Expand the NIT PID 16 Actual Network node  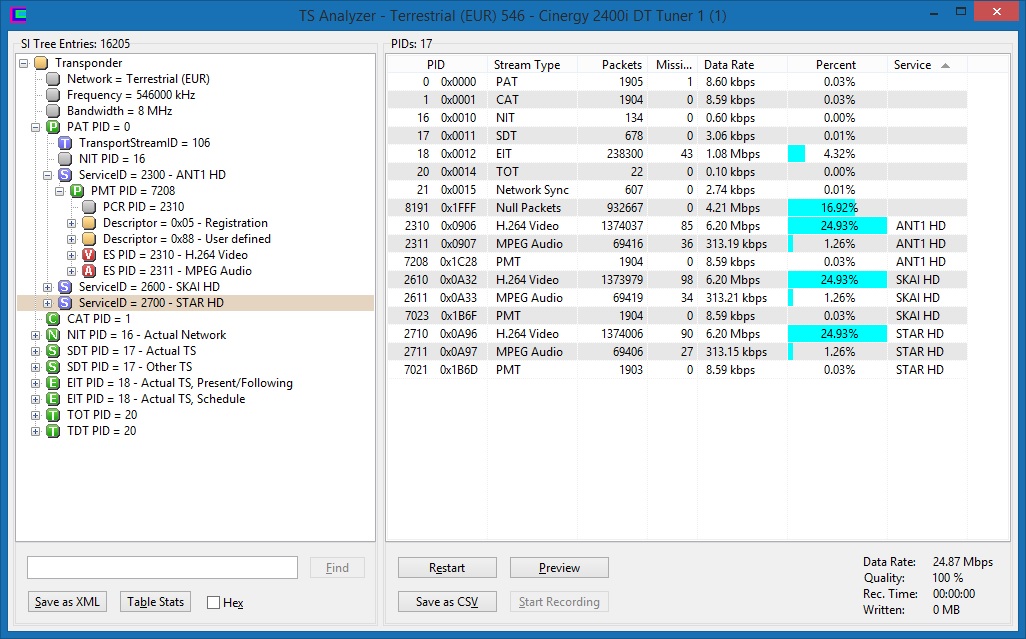pyautogui.click(x=35, y=336)
